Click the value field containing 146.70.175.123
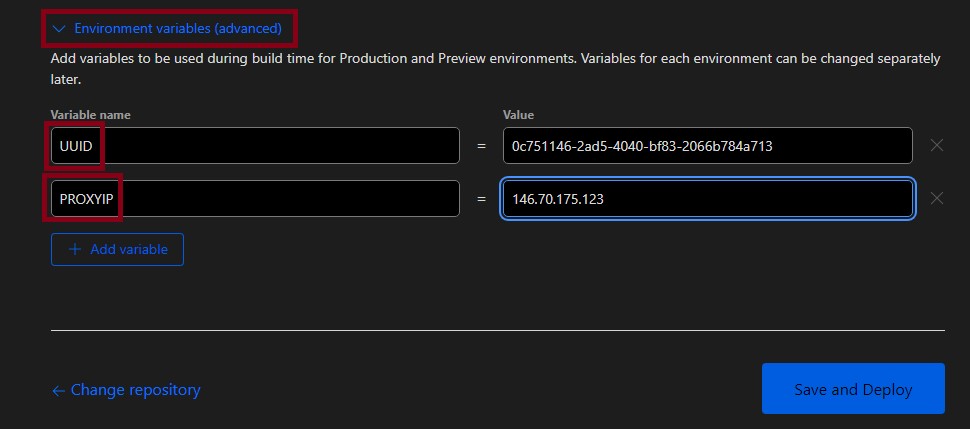 (707, 198)
